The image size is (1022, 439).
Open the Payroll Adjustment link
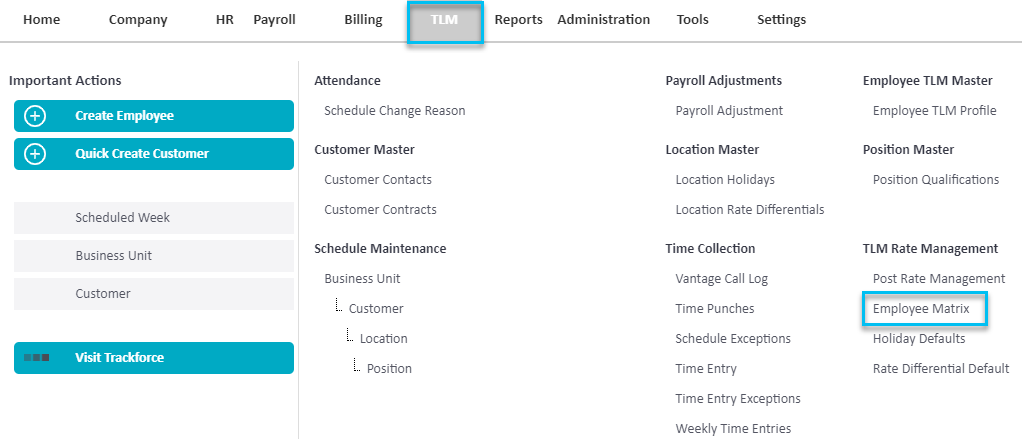pos(729,111)
